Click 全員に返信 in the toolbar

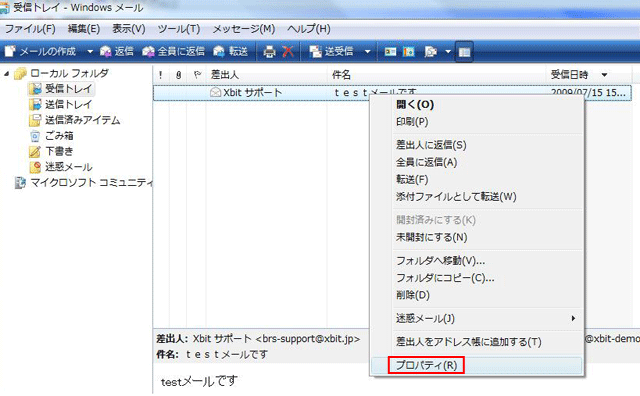pyautogui.click(x=173, y=51)
